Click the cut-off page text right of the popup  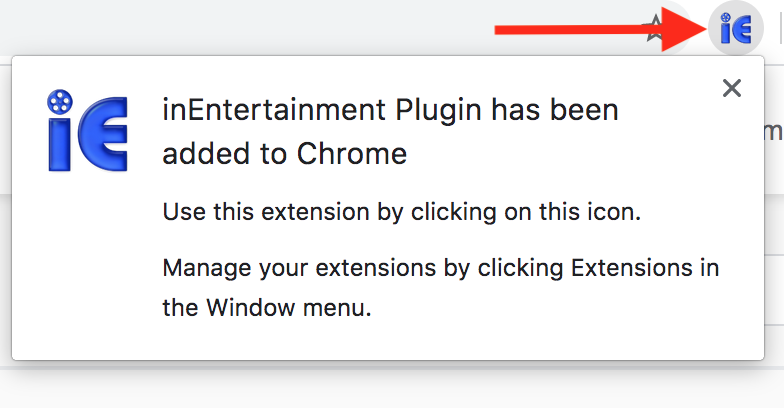coord(776,131)
